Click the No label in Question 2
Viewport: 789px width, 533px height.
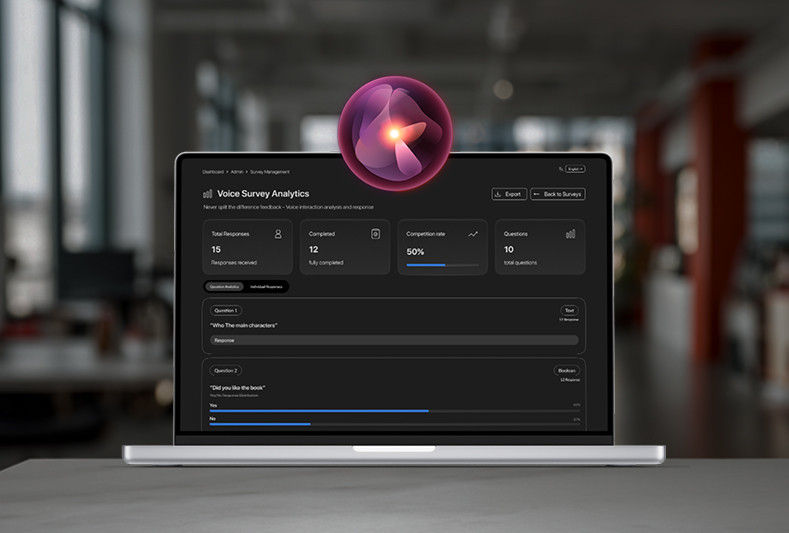[212, 419]
